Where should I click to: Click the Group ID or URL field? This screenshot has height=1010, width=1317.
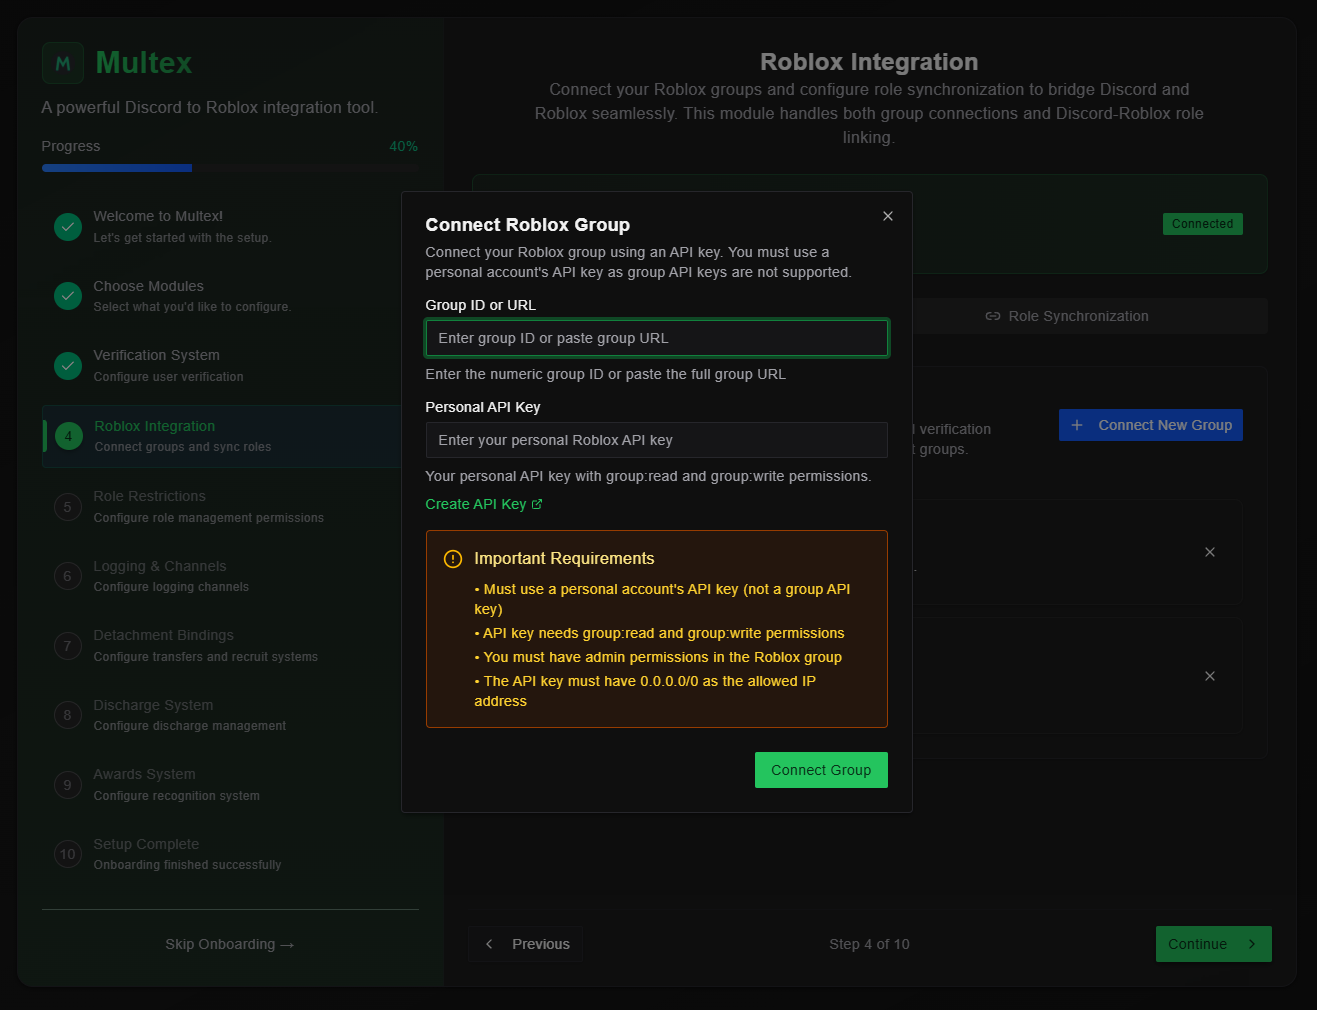pyautogui.click(x=657, y=338)
